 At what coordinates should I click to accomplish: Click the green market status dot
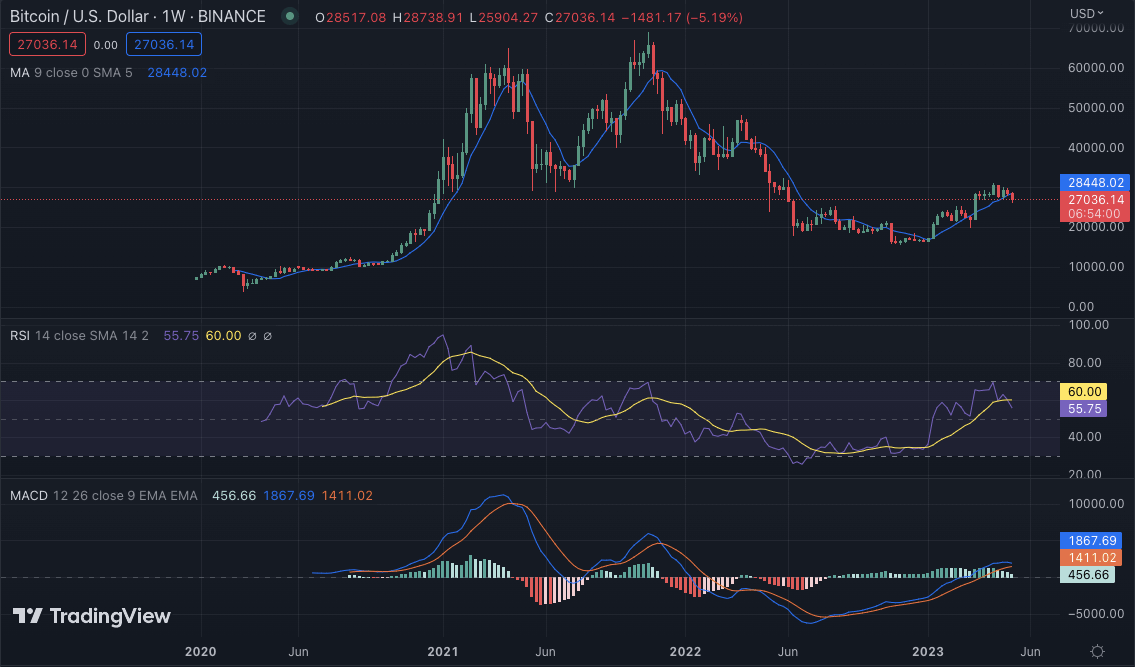click(x=290, y=16)
